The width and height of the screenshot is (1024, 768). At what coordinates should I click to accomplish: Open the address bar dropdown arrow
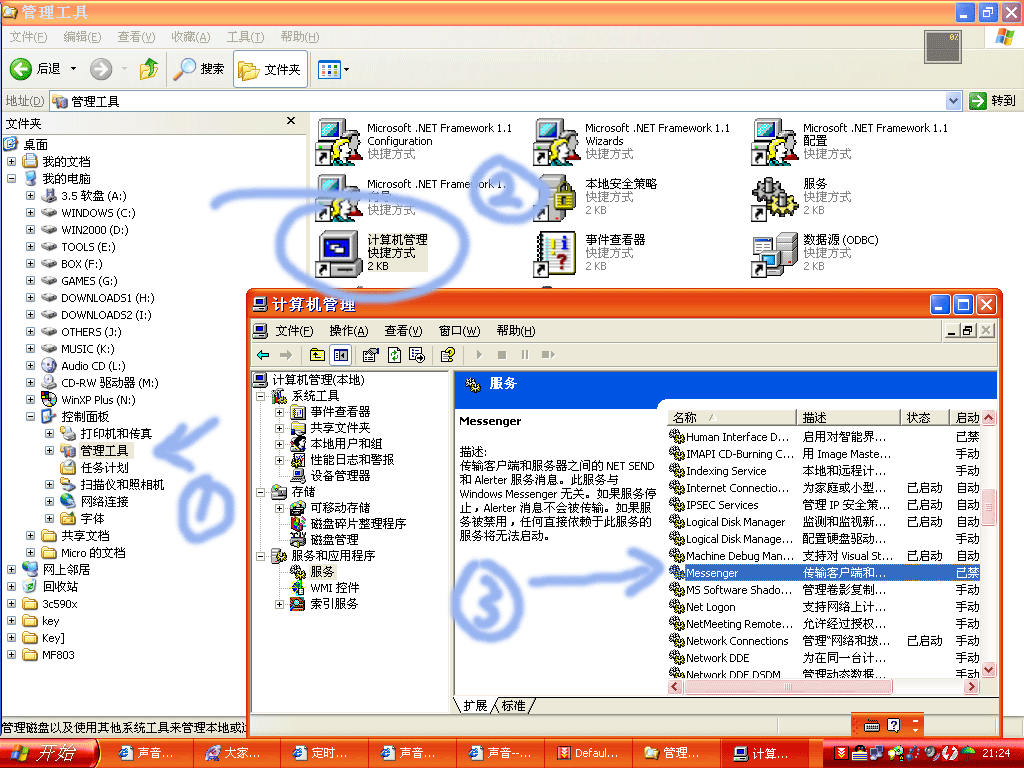pos(953,101)
